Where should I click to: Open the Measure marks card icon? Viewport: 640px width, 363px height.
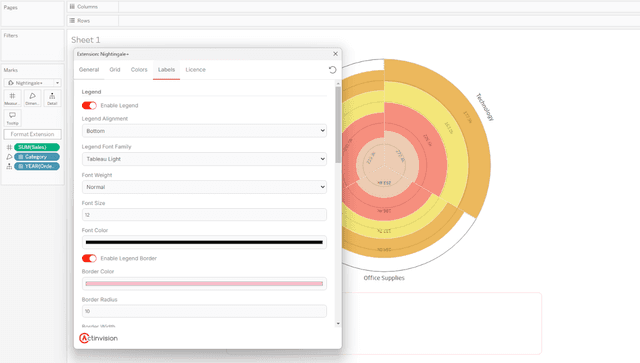[x=12, y=98]
